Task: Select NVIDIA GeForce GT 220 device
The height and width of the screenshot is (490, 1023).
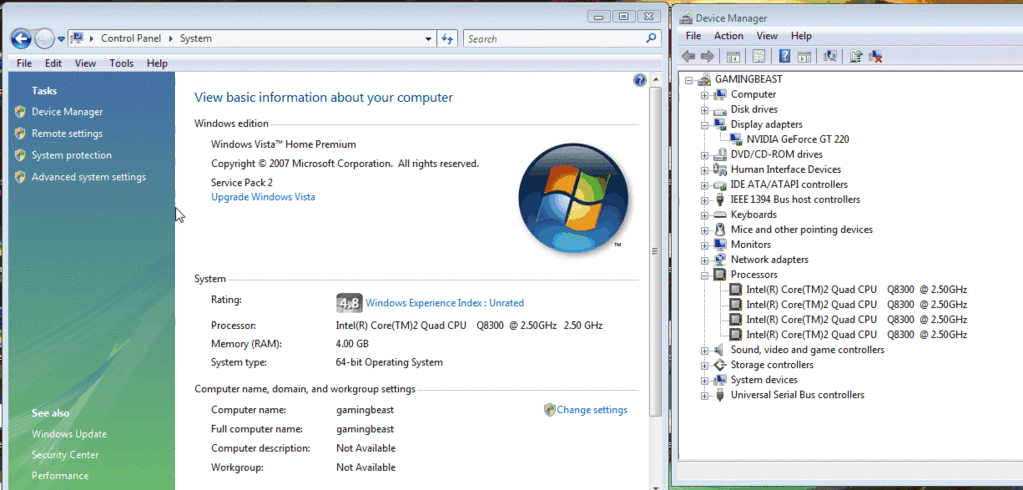Action: 798,139
